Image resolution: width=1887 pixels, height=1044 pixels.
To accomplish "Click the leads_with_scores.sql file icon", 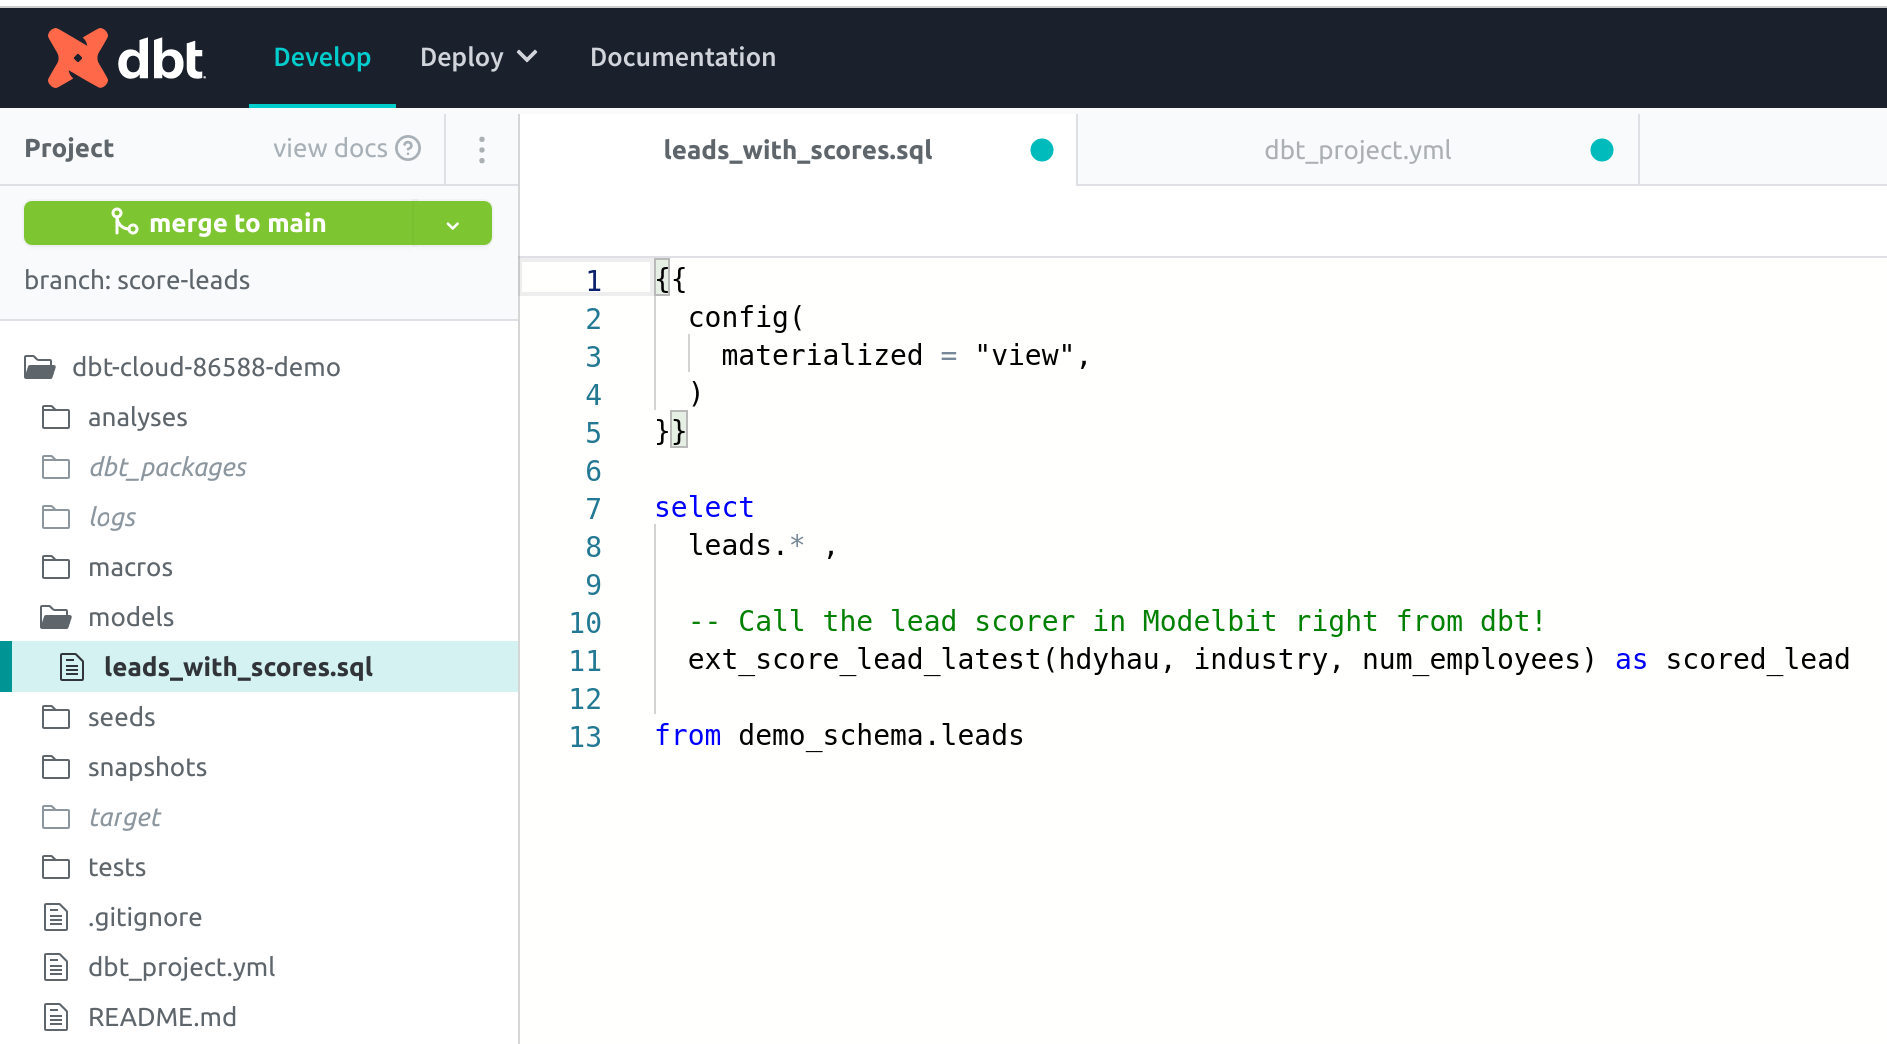I will (x=72, y=666).
